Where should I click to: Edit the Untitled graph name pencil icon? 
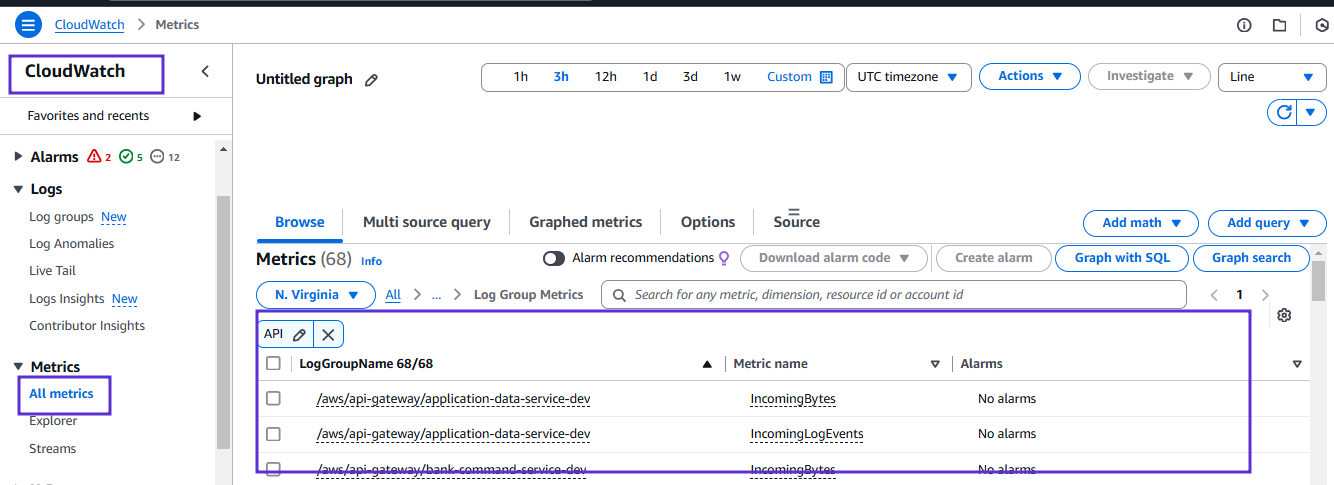[371, 80]
